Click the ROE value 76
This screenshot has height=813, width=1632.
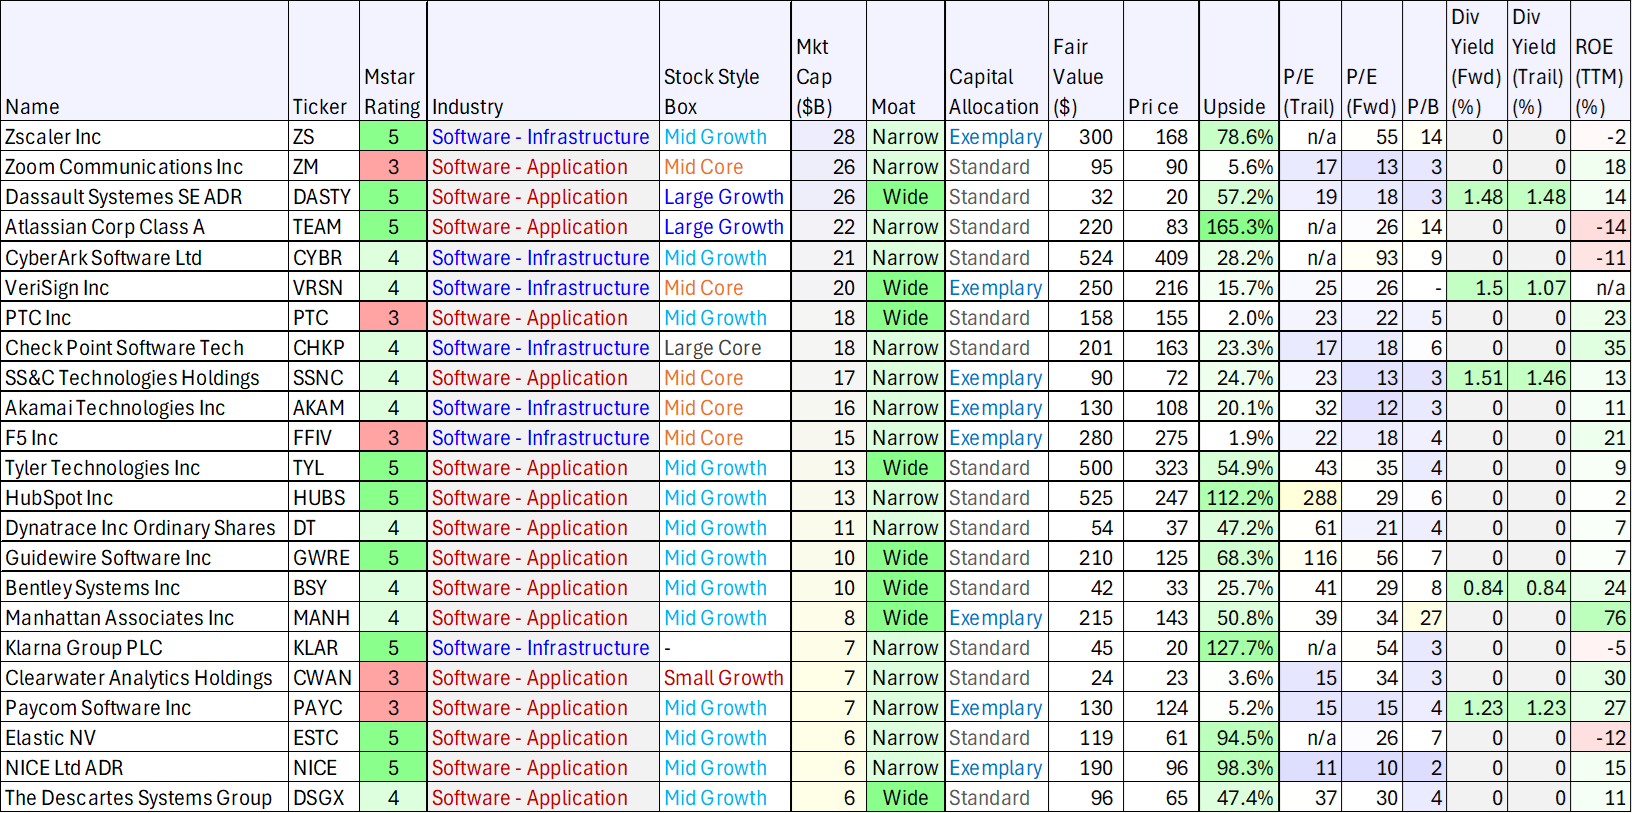click(1600, 617)
